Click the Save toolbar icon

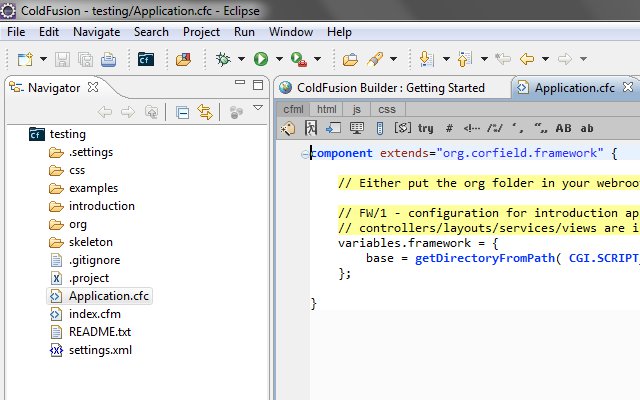coord(62,59)
